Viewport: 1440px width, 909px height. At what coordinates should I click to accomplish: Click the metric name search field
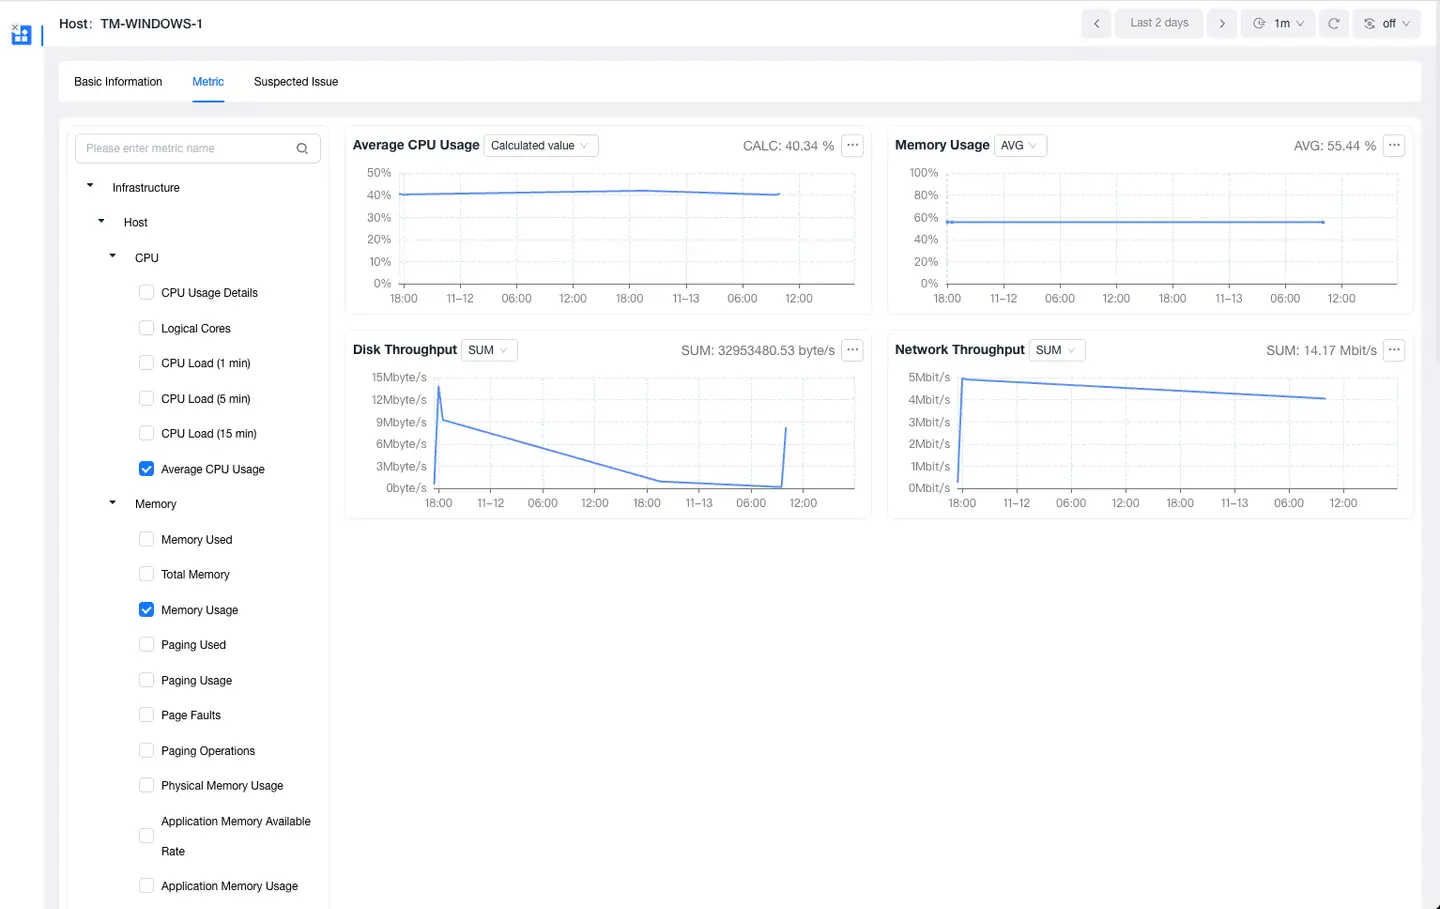pyautogui.click(x=185, y=148)
